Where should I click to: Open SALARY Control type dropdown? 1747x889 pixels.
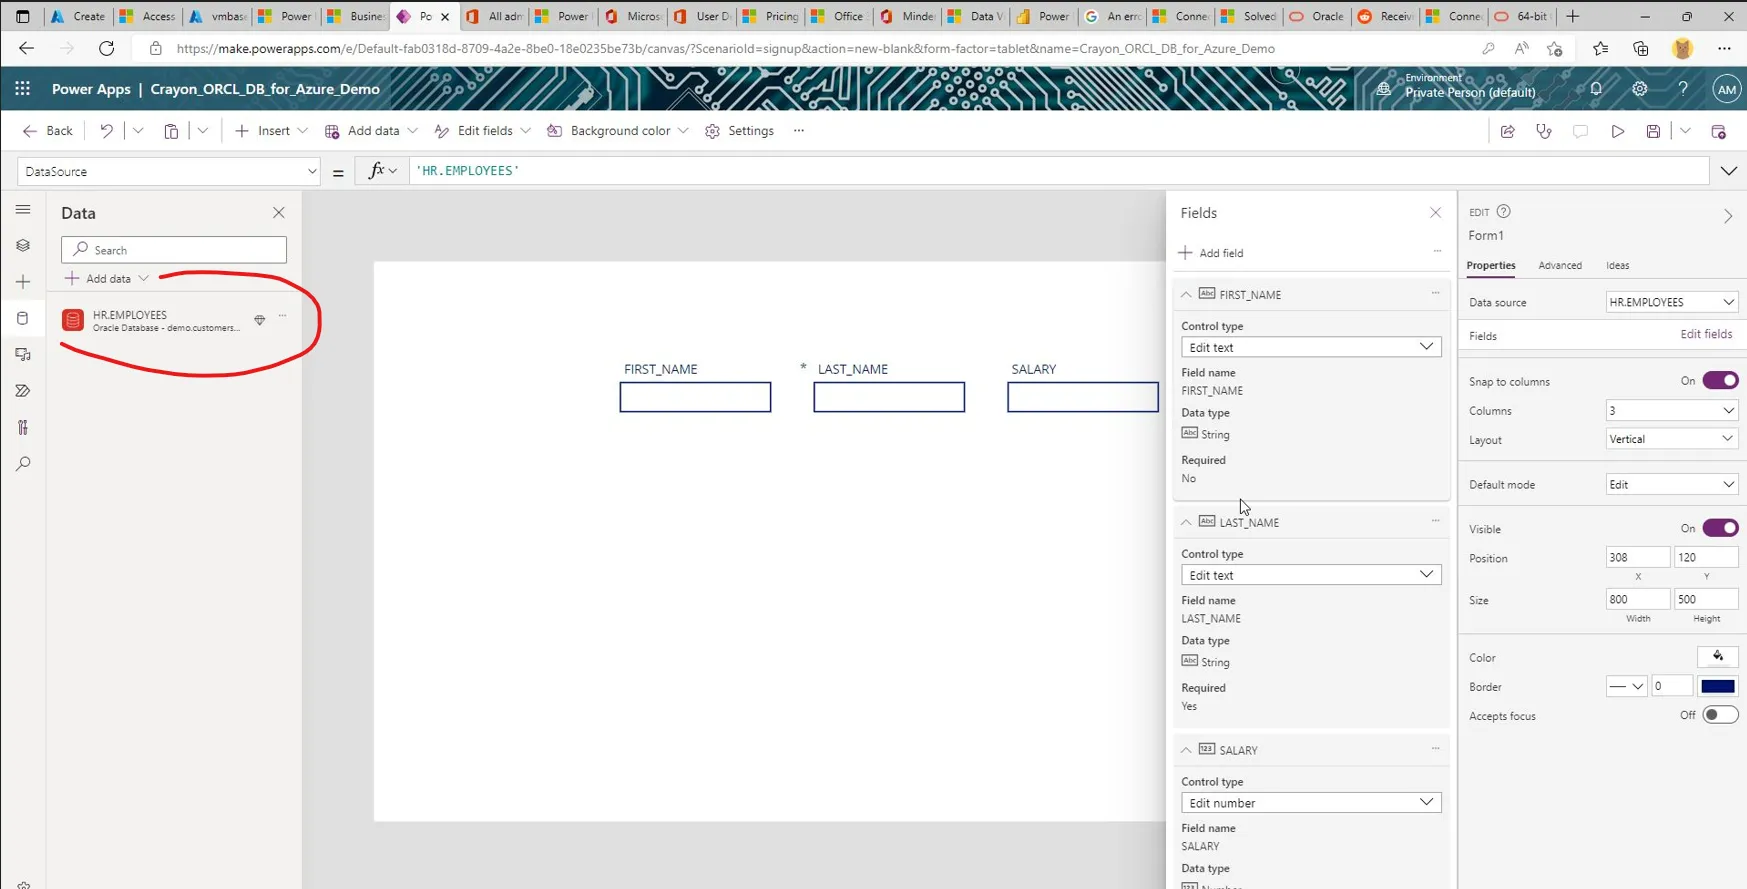(x=1311, y=803)
